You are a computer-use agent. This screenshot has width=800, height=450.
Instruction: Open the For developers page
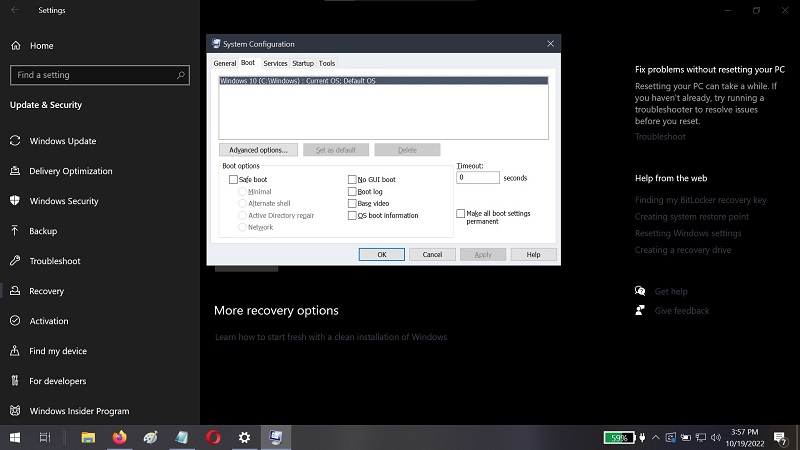(57, 381)
